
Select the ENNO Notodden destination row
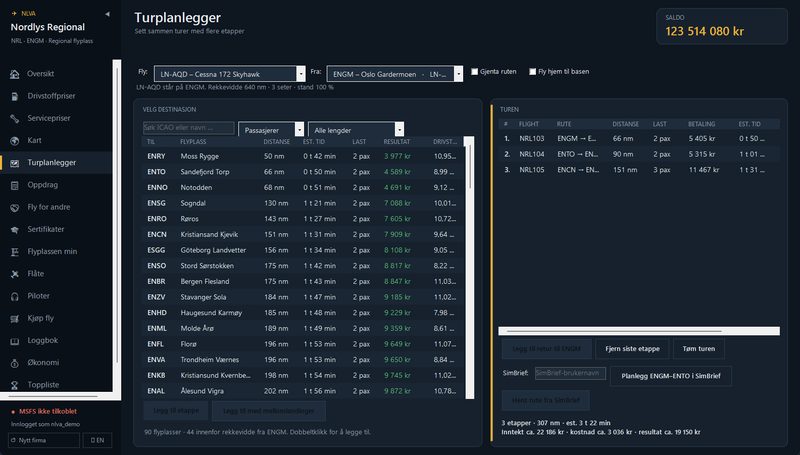[302, 188]
